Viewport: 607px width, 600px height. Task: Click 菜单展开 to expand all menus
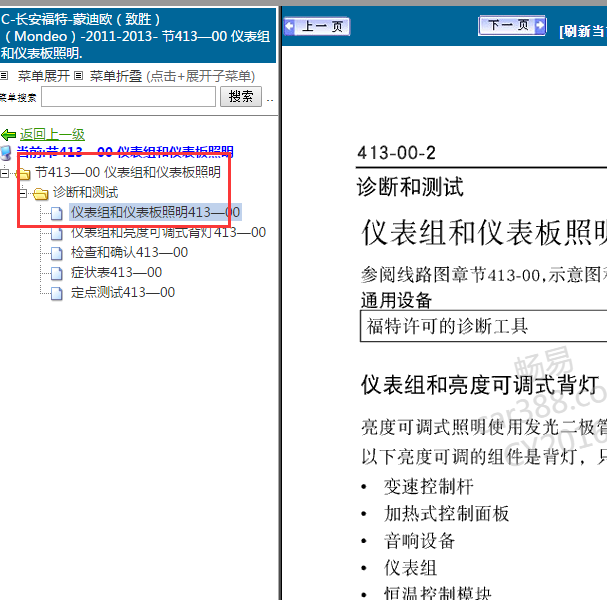pos(43,76)
